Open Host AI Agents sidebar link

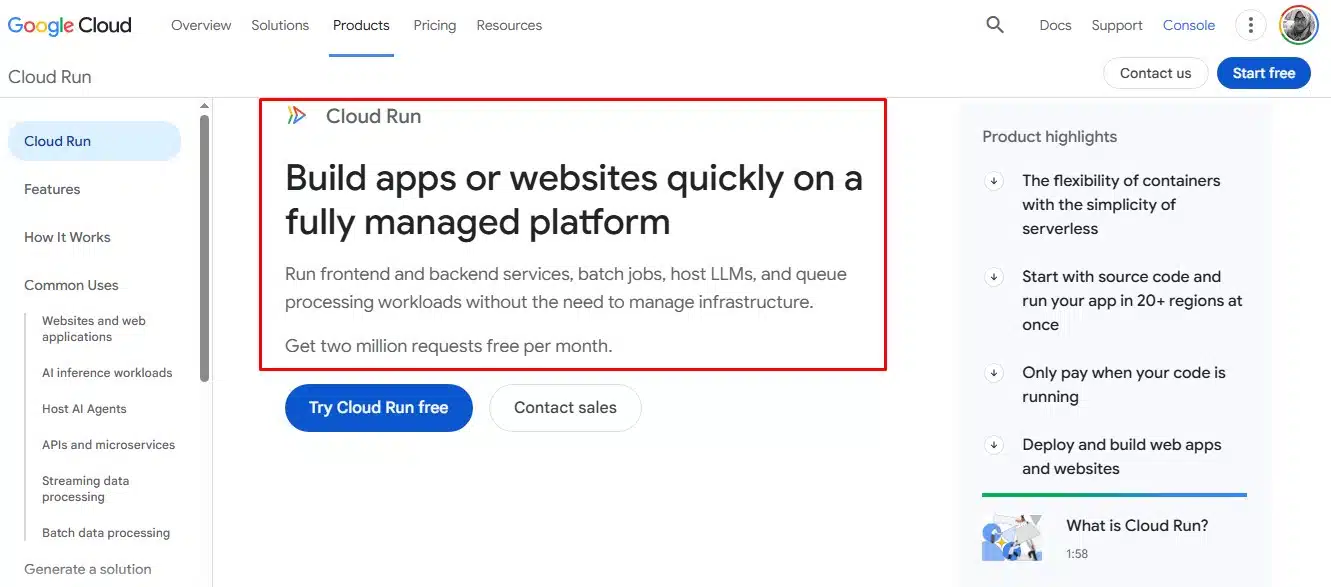pos(84,409)
